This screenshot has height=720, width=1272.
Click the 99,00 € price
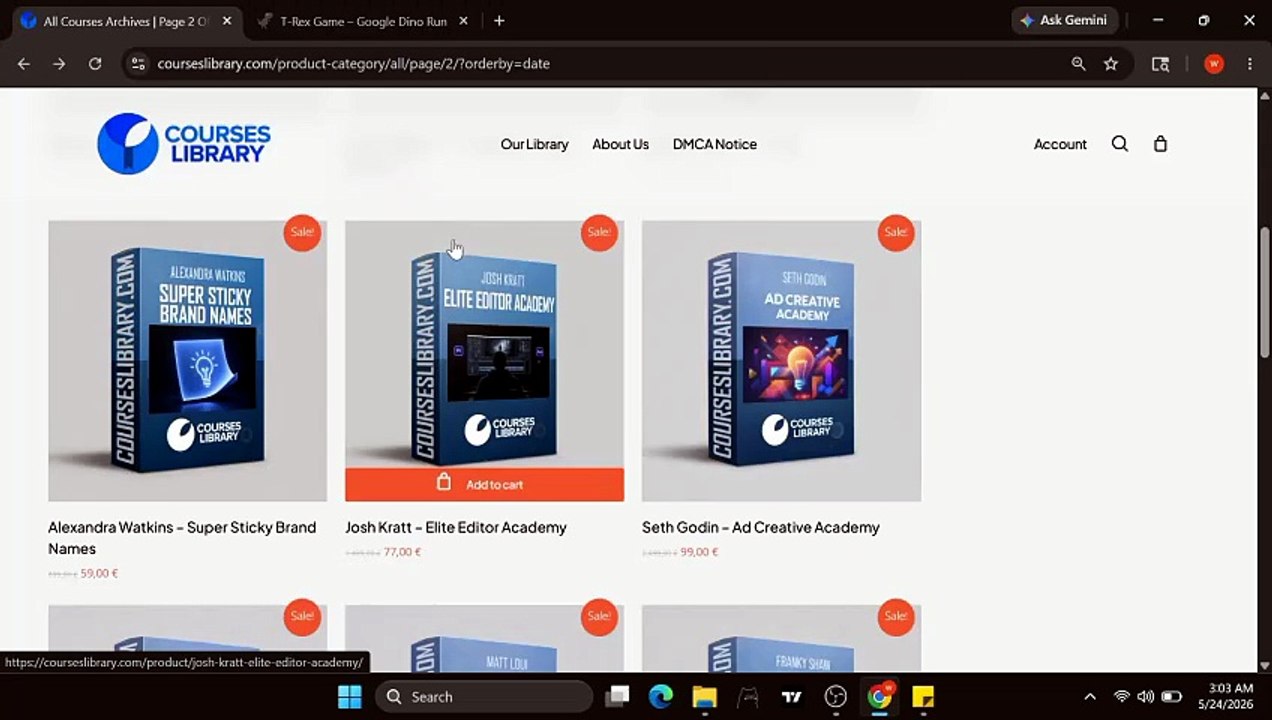(699, 552)
